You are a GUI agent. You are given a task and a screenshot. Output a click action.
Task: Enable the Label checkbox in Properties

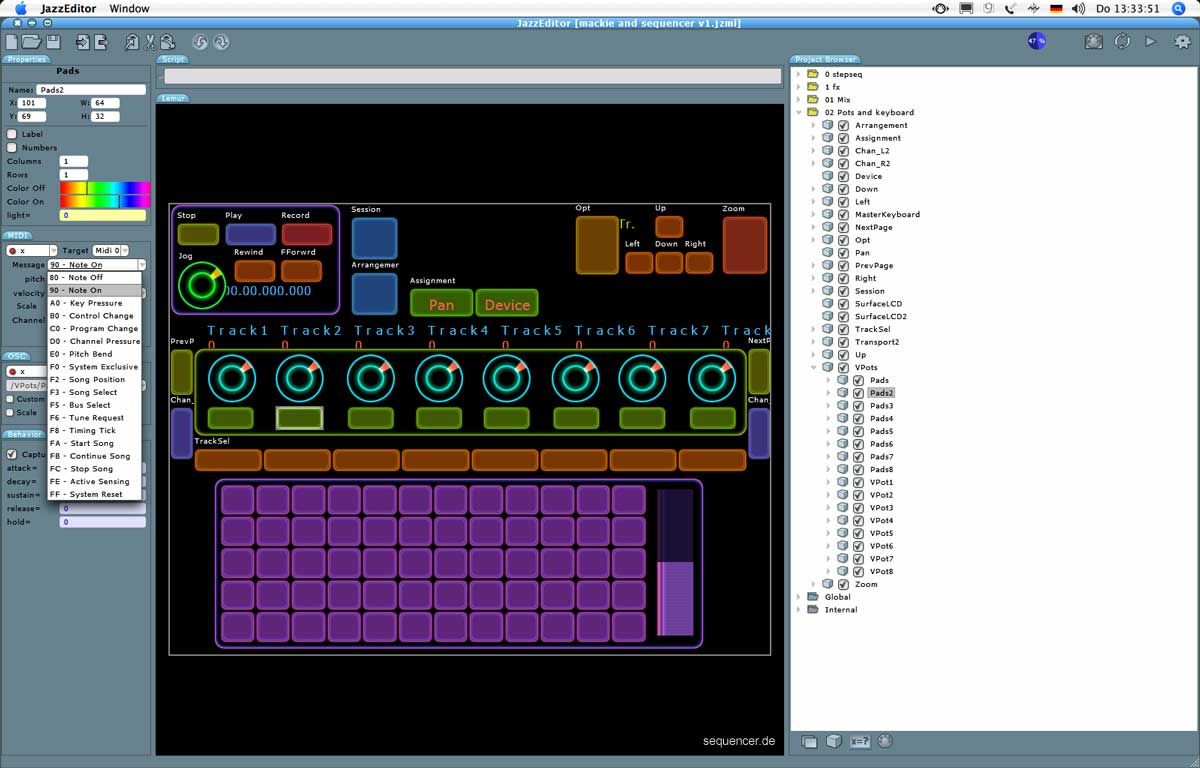coord(12,134)
